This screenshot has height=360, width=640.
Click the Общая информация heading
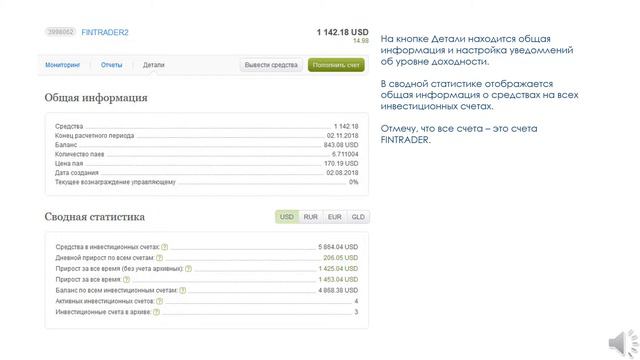click(x=96, y=98)
